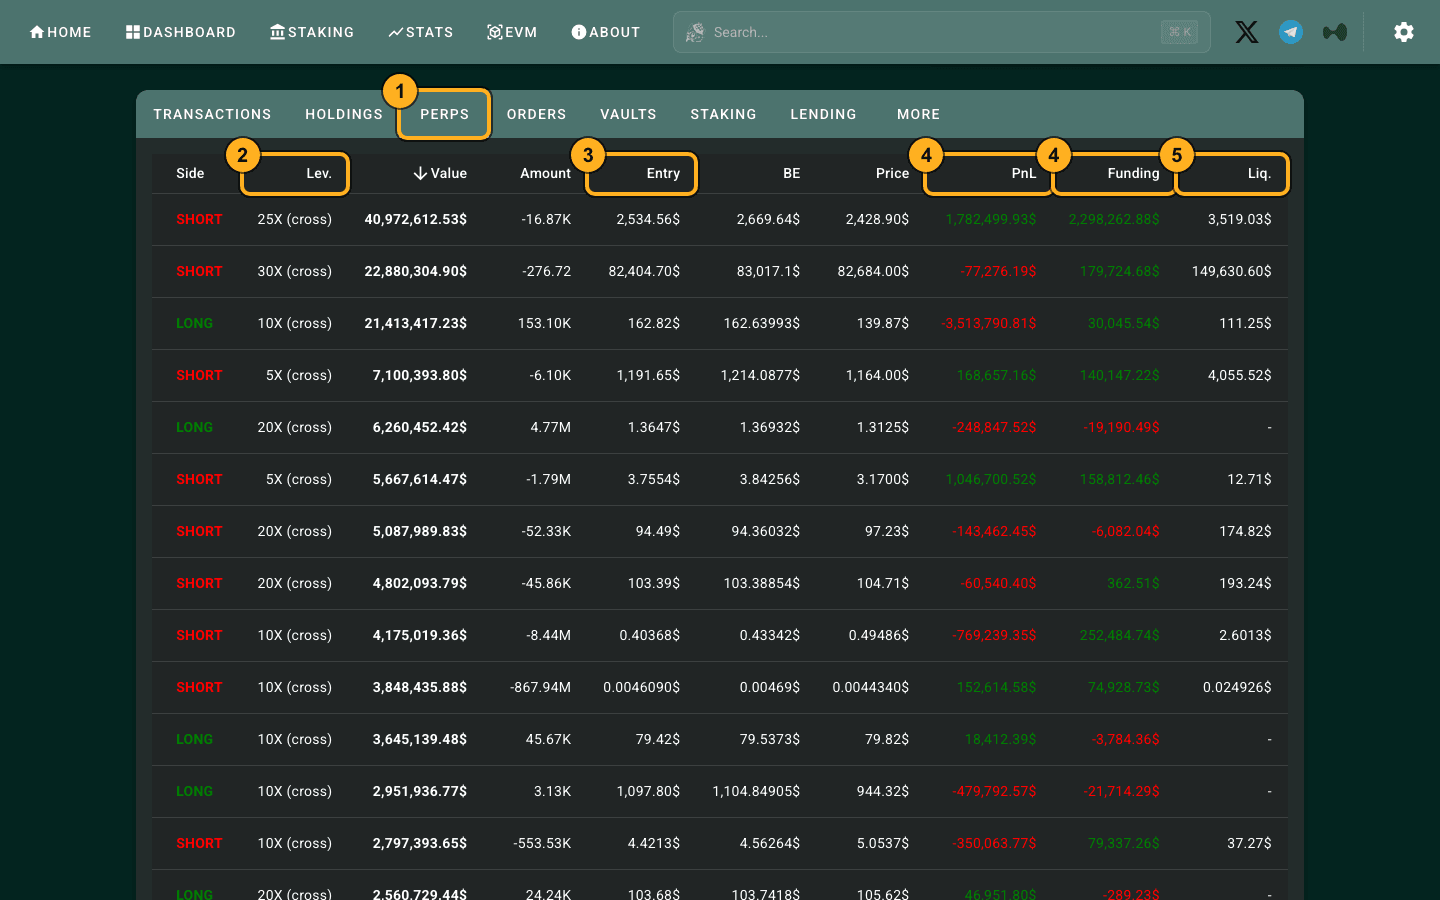Open the DASHBOARD nav text
1440x900 pixels.
coord(189,32)
